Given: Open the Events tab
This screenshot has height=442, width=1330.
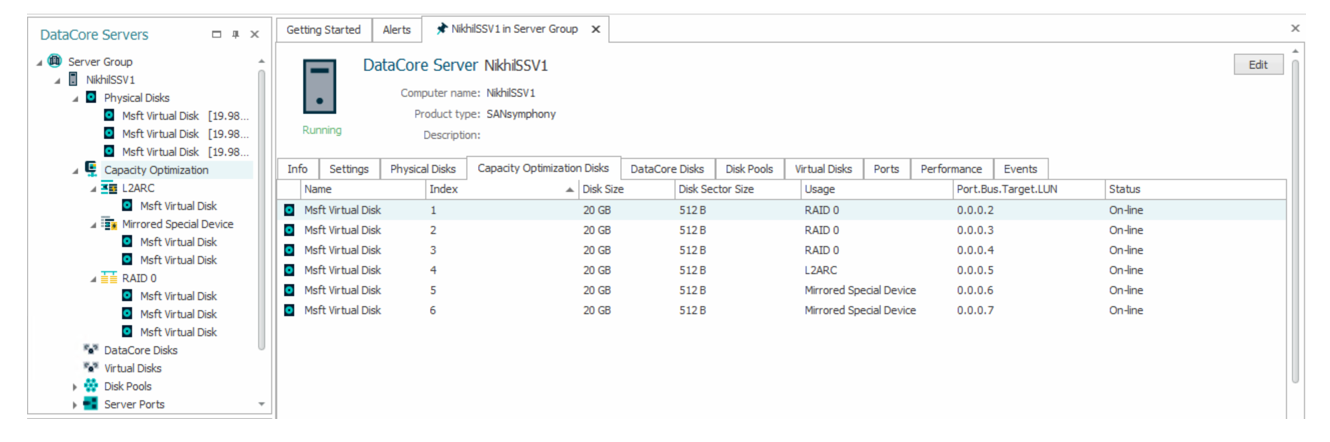Looking at the screenshot, I should pyautogui.click(x=1021, y=169).
